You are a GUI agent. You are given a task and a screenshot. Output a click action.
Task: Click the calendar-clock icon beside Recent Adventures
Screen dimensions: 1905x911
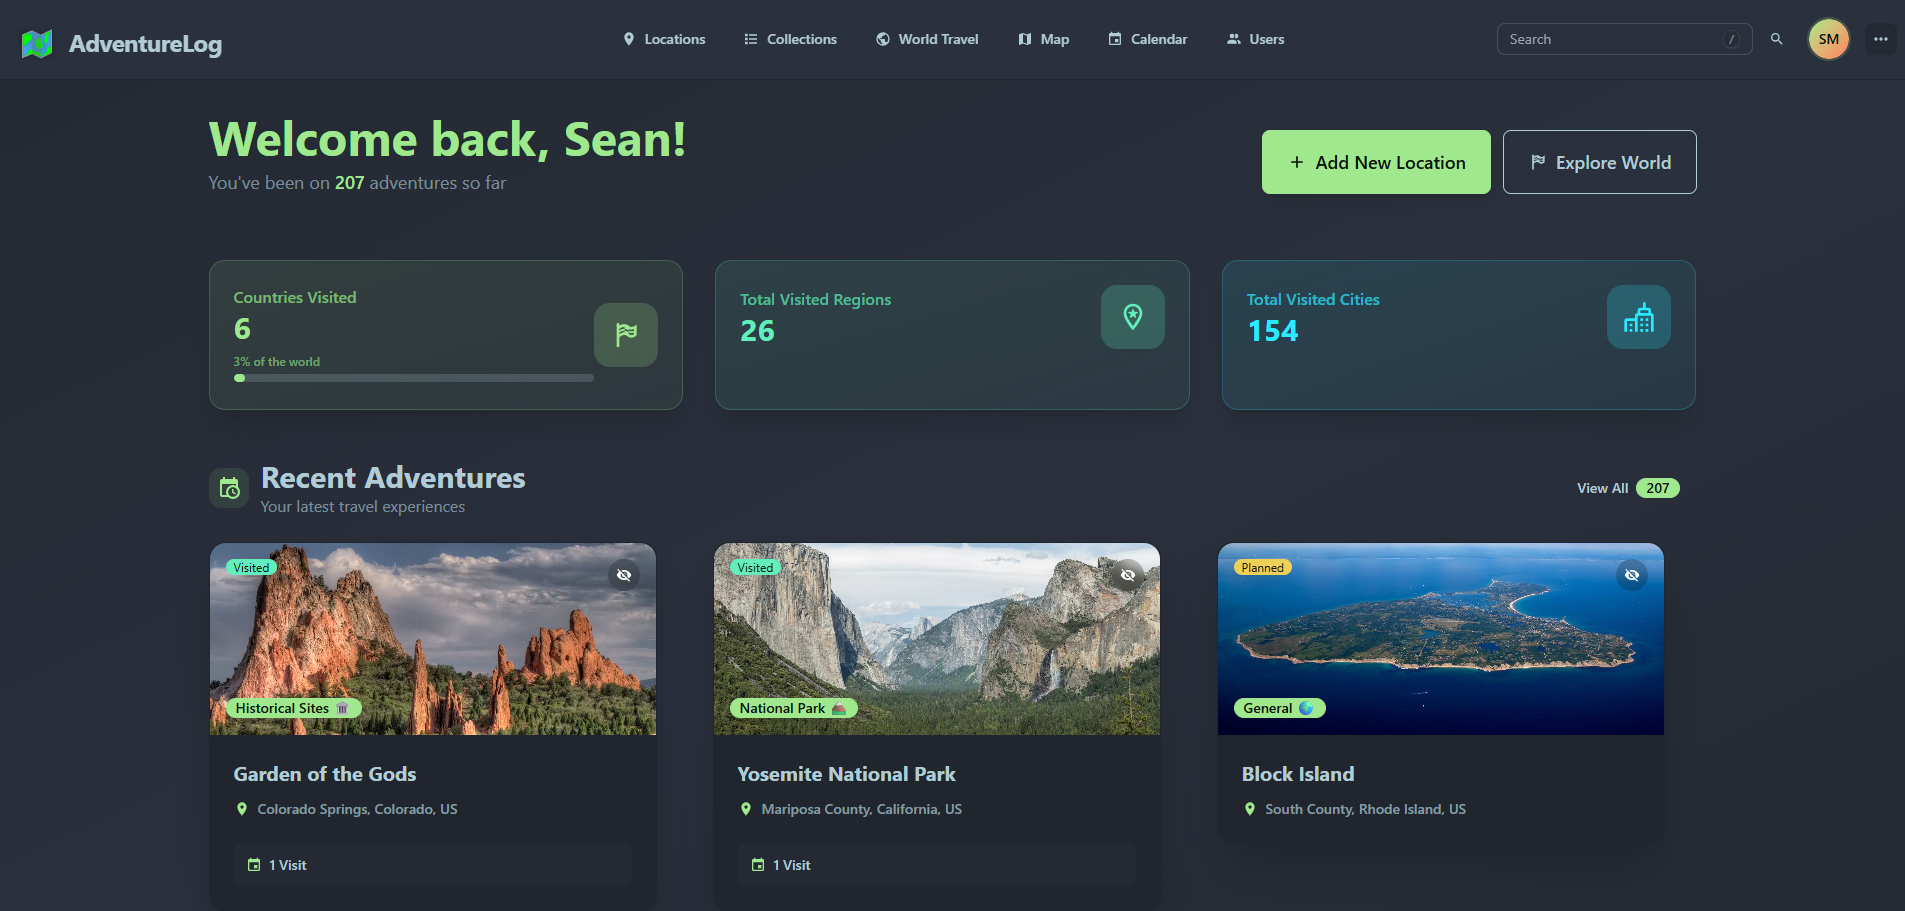click(229, 488)
